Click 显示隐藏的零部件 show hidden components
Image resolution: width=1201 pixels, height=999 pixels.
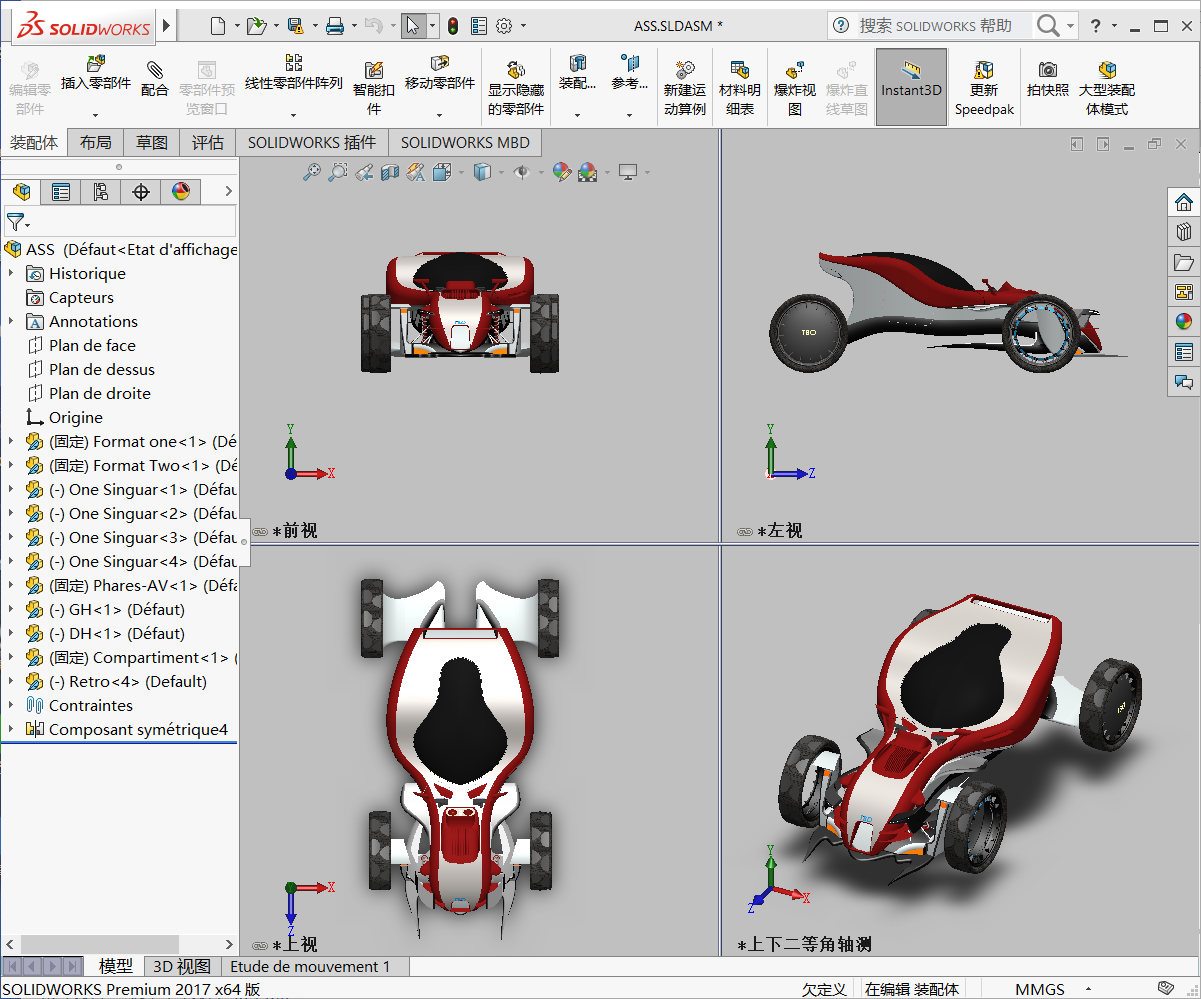tap(516, 88)
